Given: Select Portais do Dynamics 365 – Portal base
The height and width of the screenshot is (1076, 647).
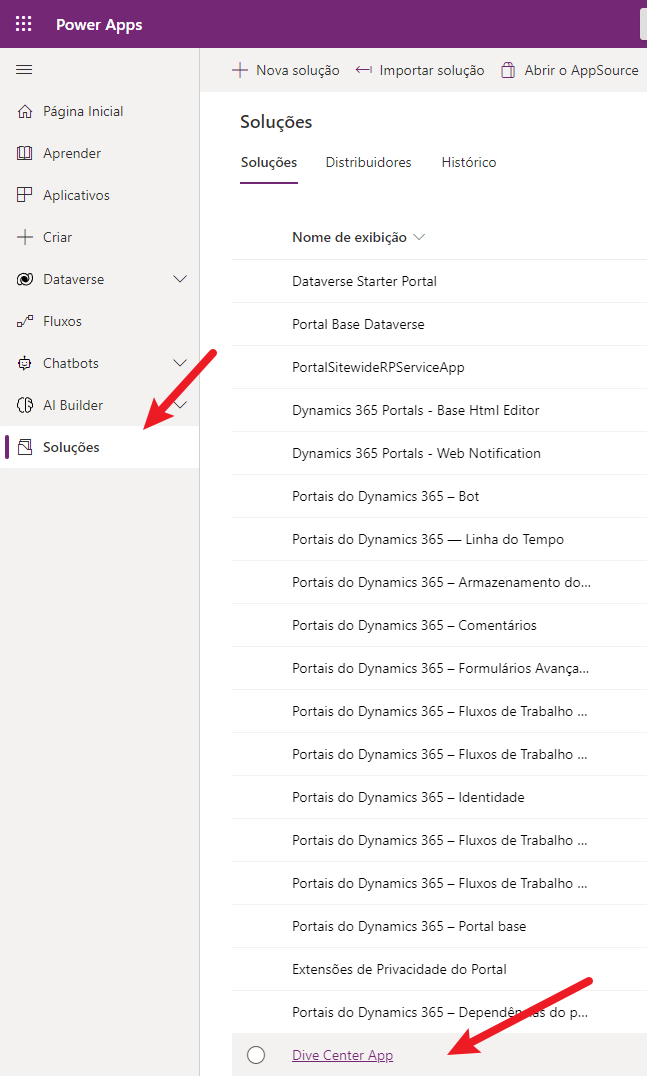Looking at the screenshot, I should coord(439,926).
